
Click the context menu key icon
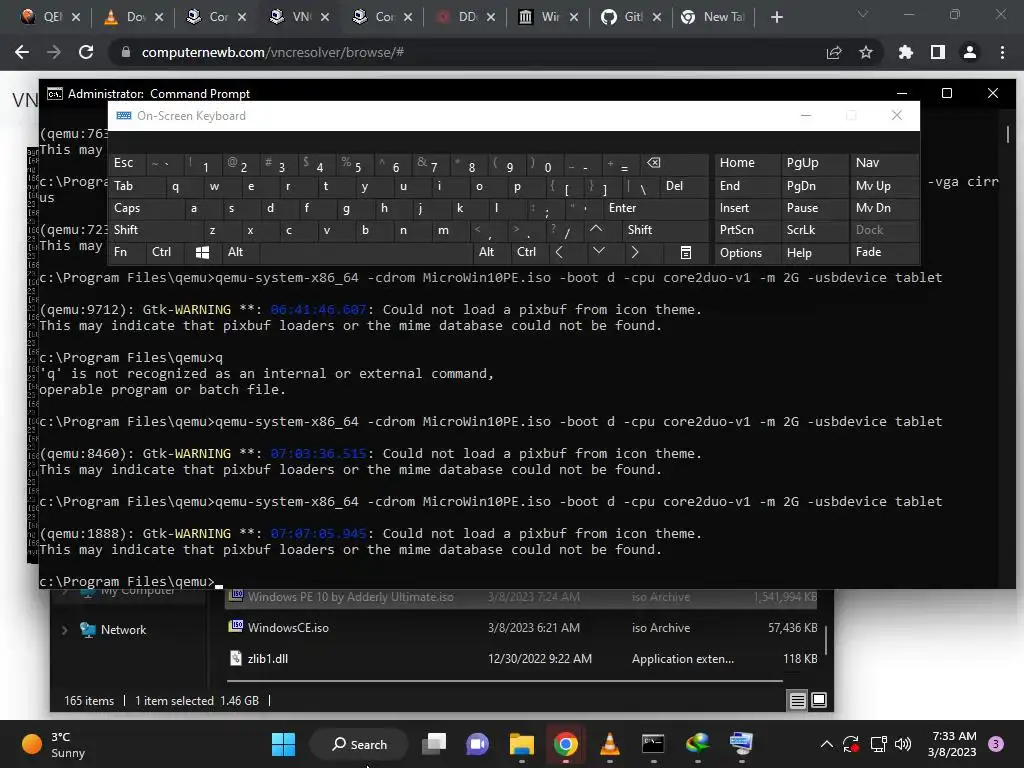(x=685, y=252)
